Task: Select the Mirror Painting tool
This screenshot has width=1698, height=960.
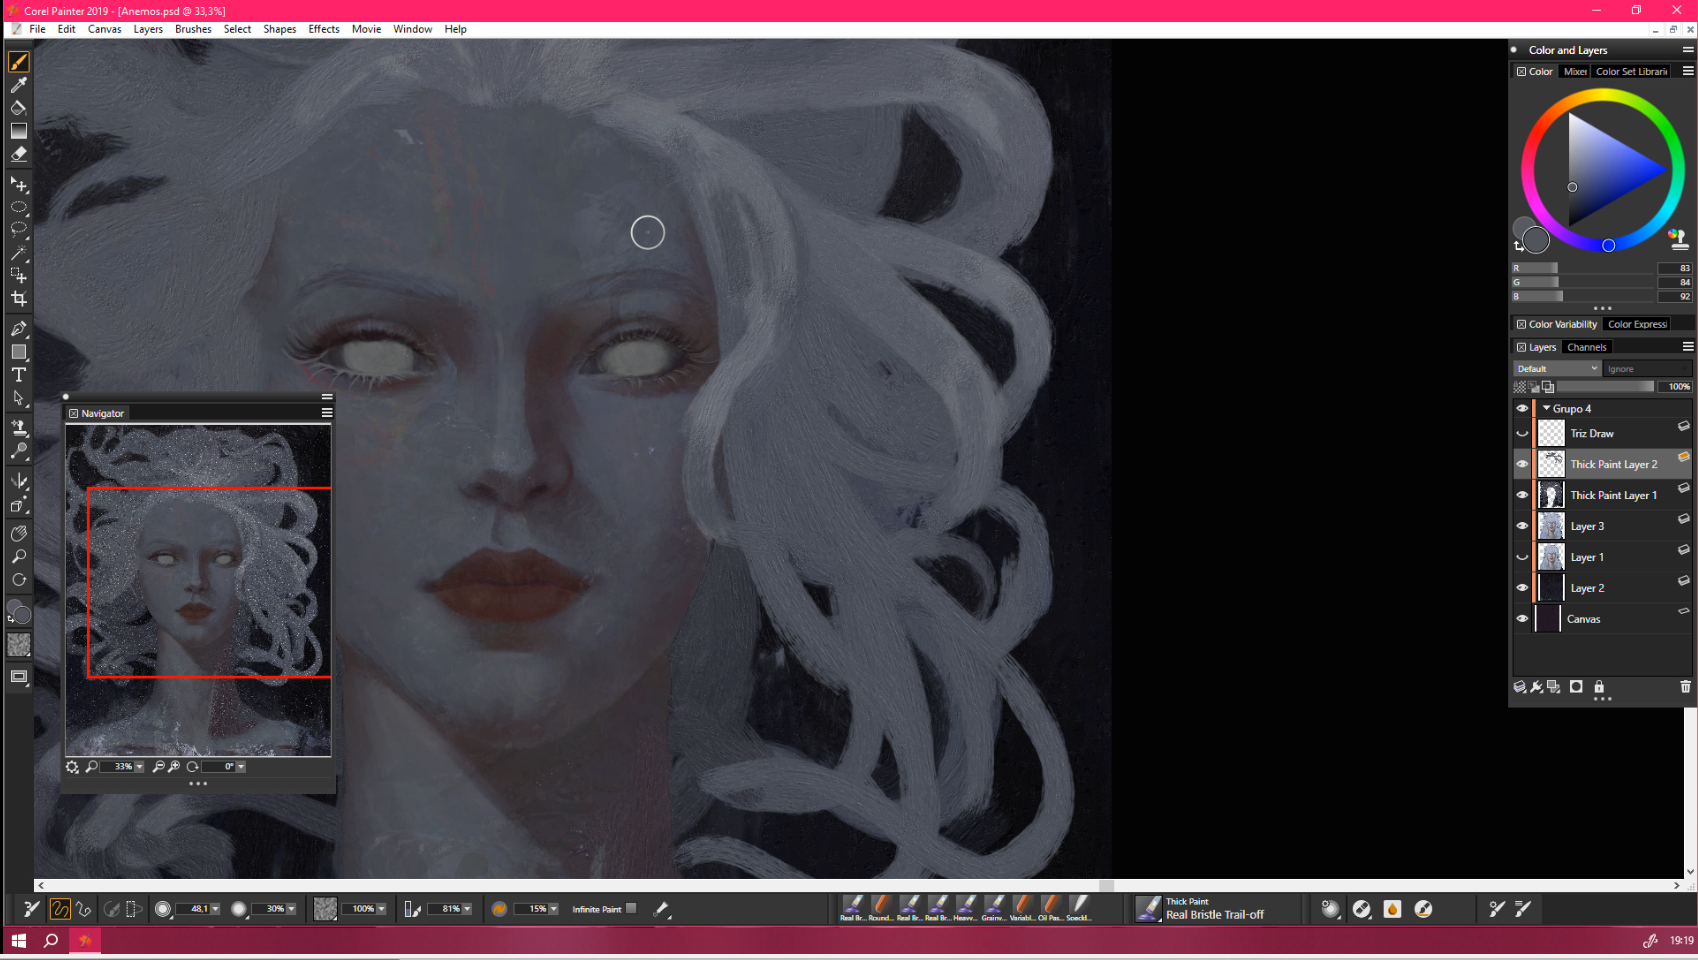Action: (19, 482)
